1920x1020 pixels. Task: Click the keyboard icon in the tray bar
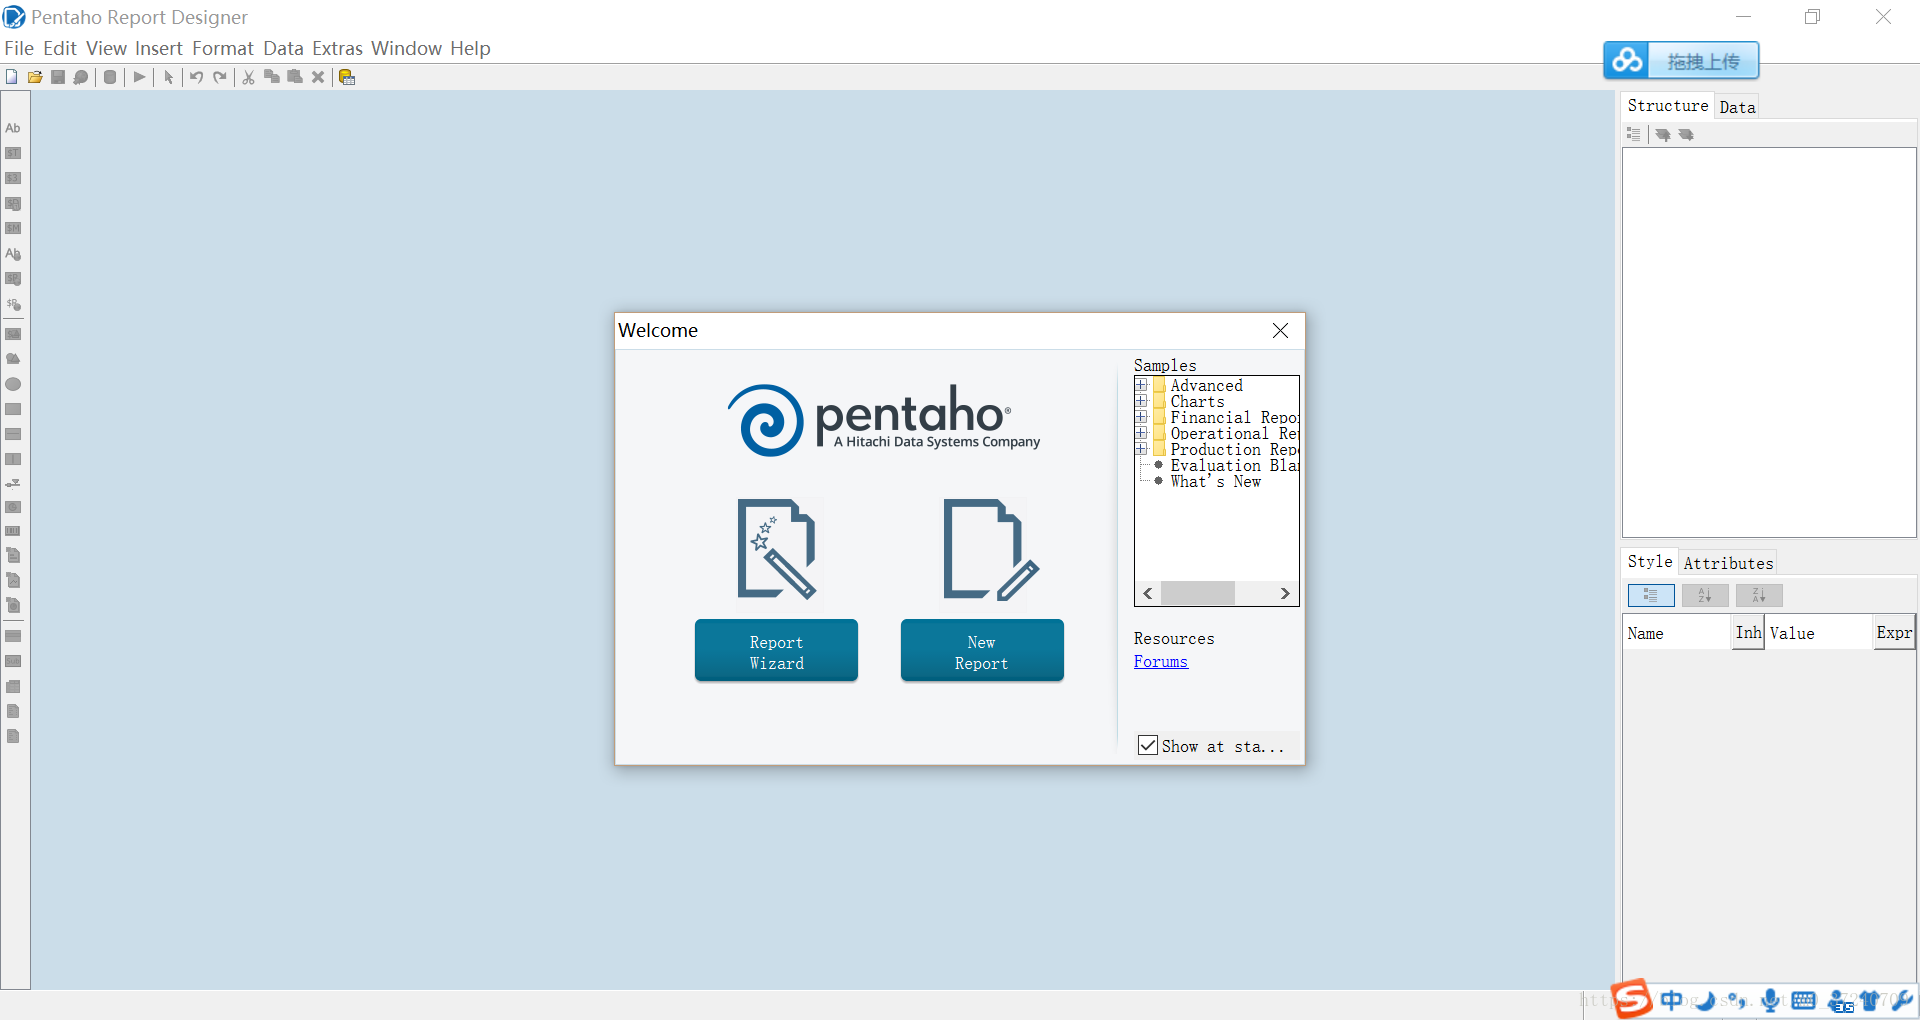coord(1804,1000)
